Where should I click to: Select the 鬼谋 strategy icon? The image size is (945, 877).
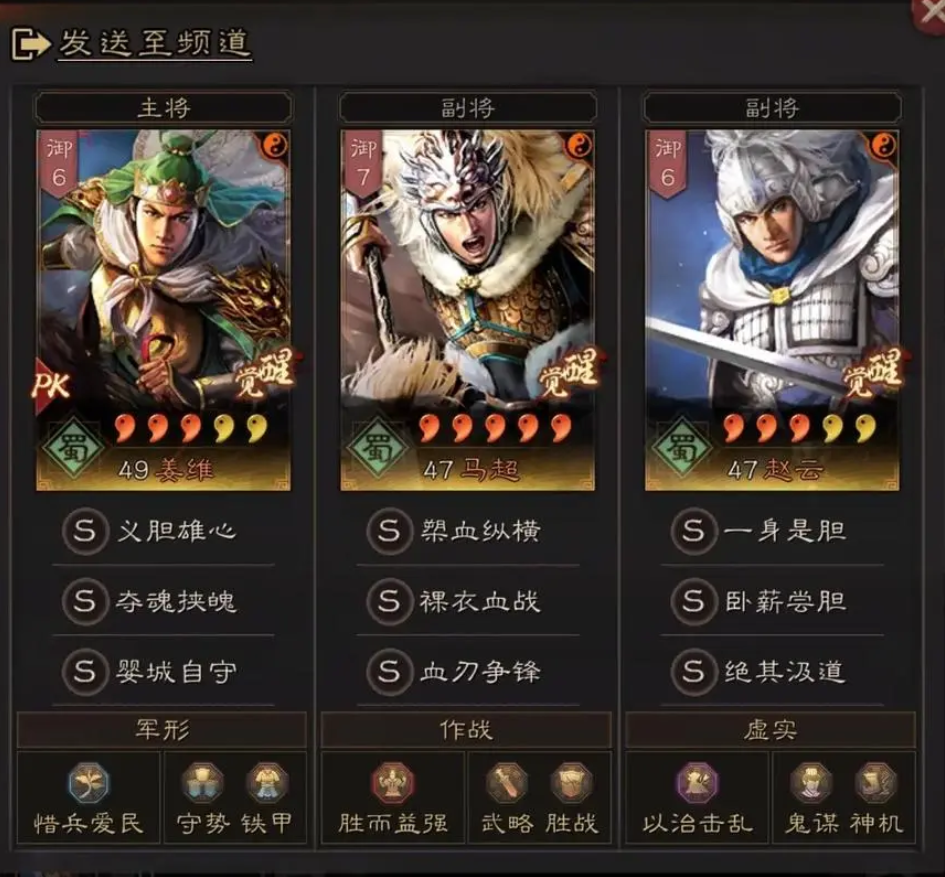[x=812, y=783]
